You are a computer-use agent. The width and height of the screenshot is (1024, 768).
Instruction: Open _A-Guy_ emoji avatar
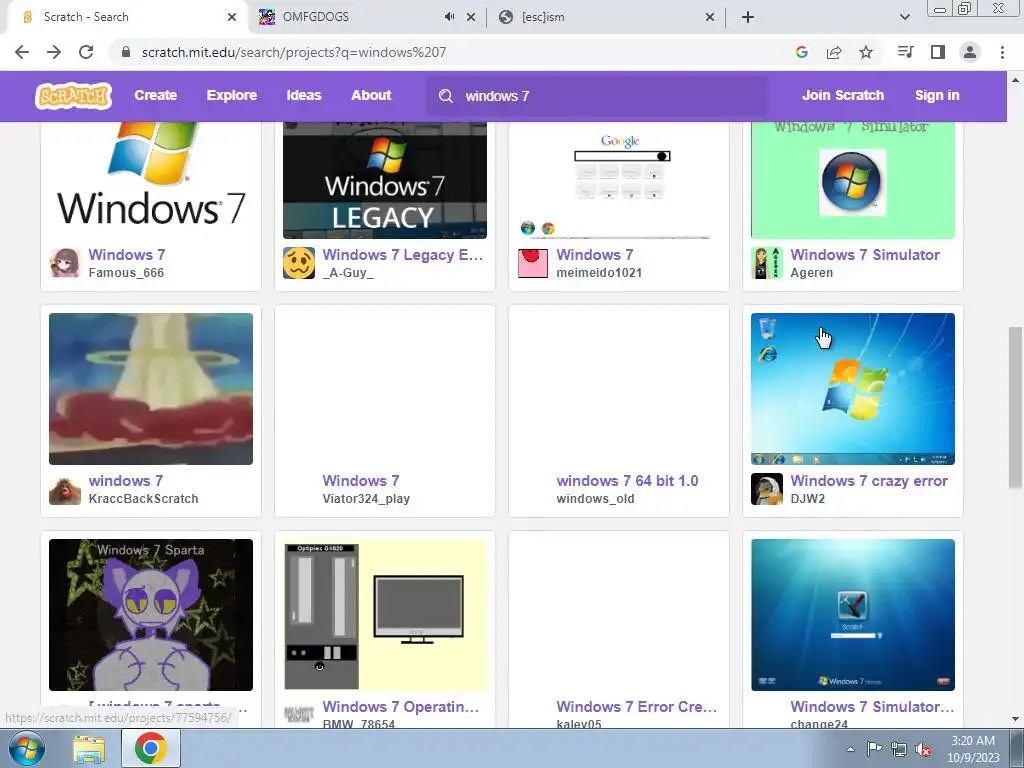(x=299, y=263)
